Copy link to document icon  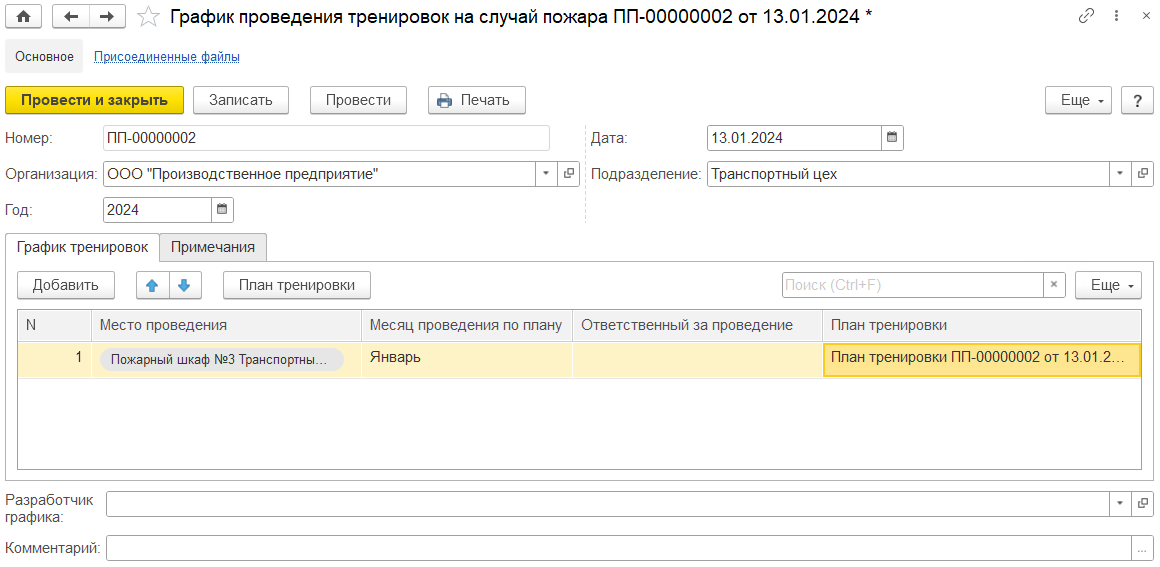1086,16
